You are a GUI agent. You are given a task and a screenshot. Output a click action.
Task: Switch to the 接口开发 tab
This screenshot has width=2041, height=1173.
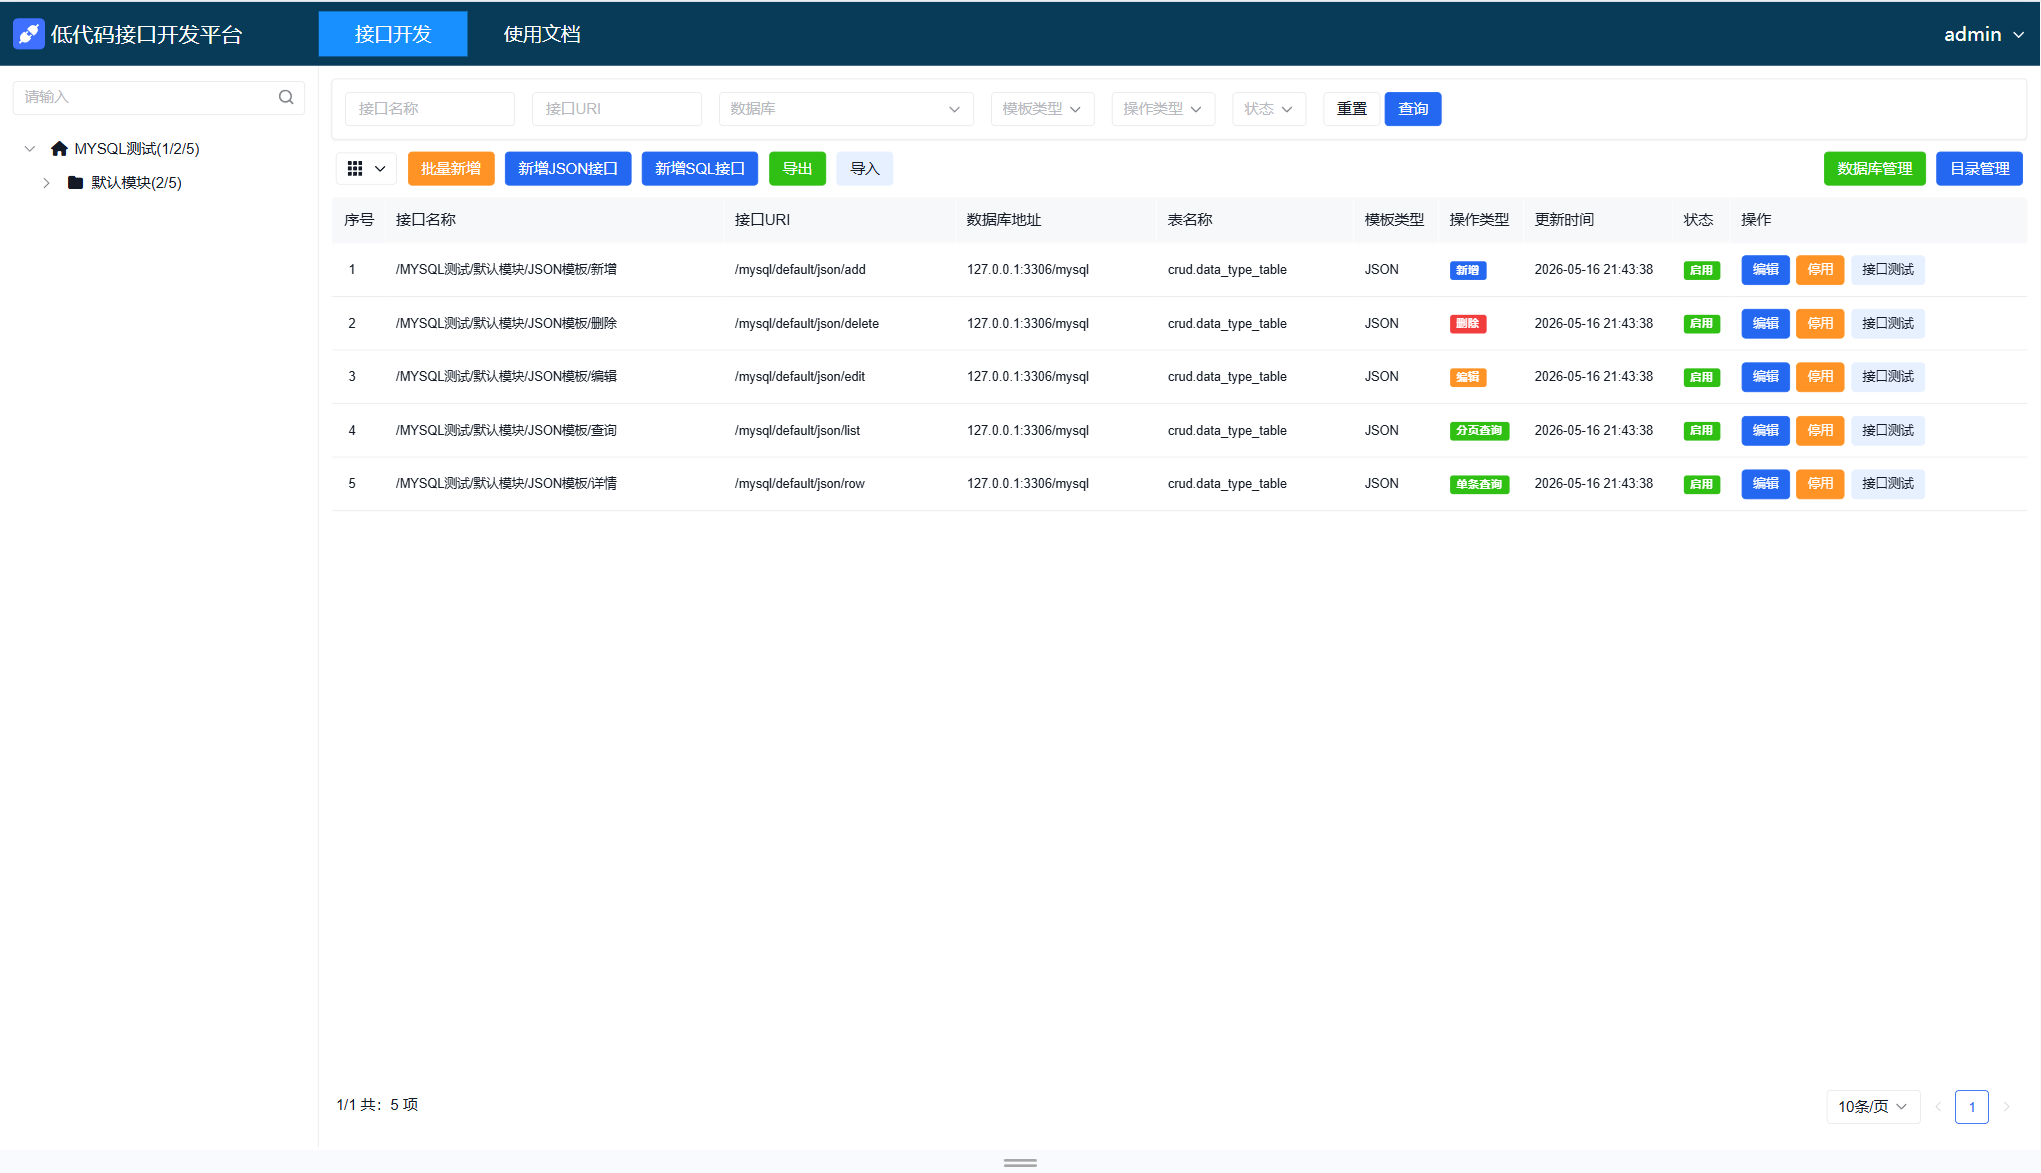pos(393,34)
